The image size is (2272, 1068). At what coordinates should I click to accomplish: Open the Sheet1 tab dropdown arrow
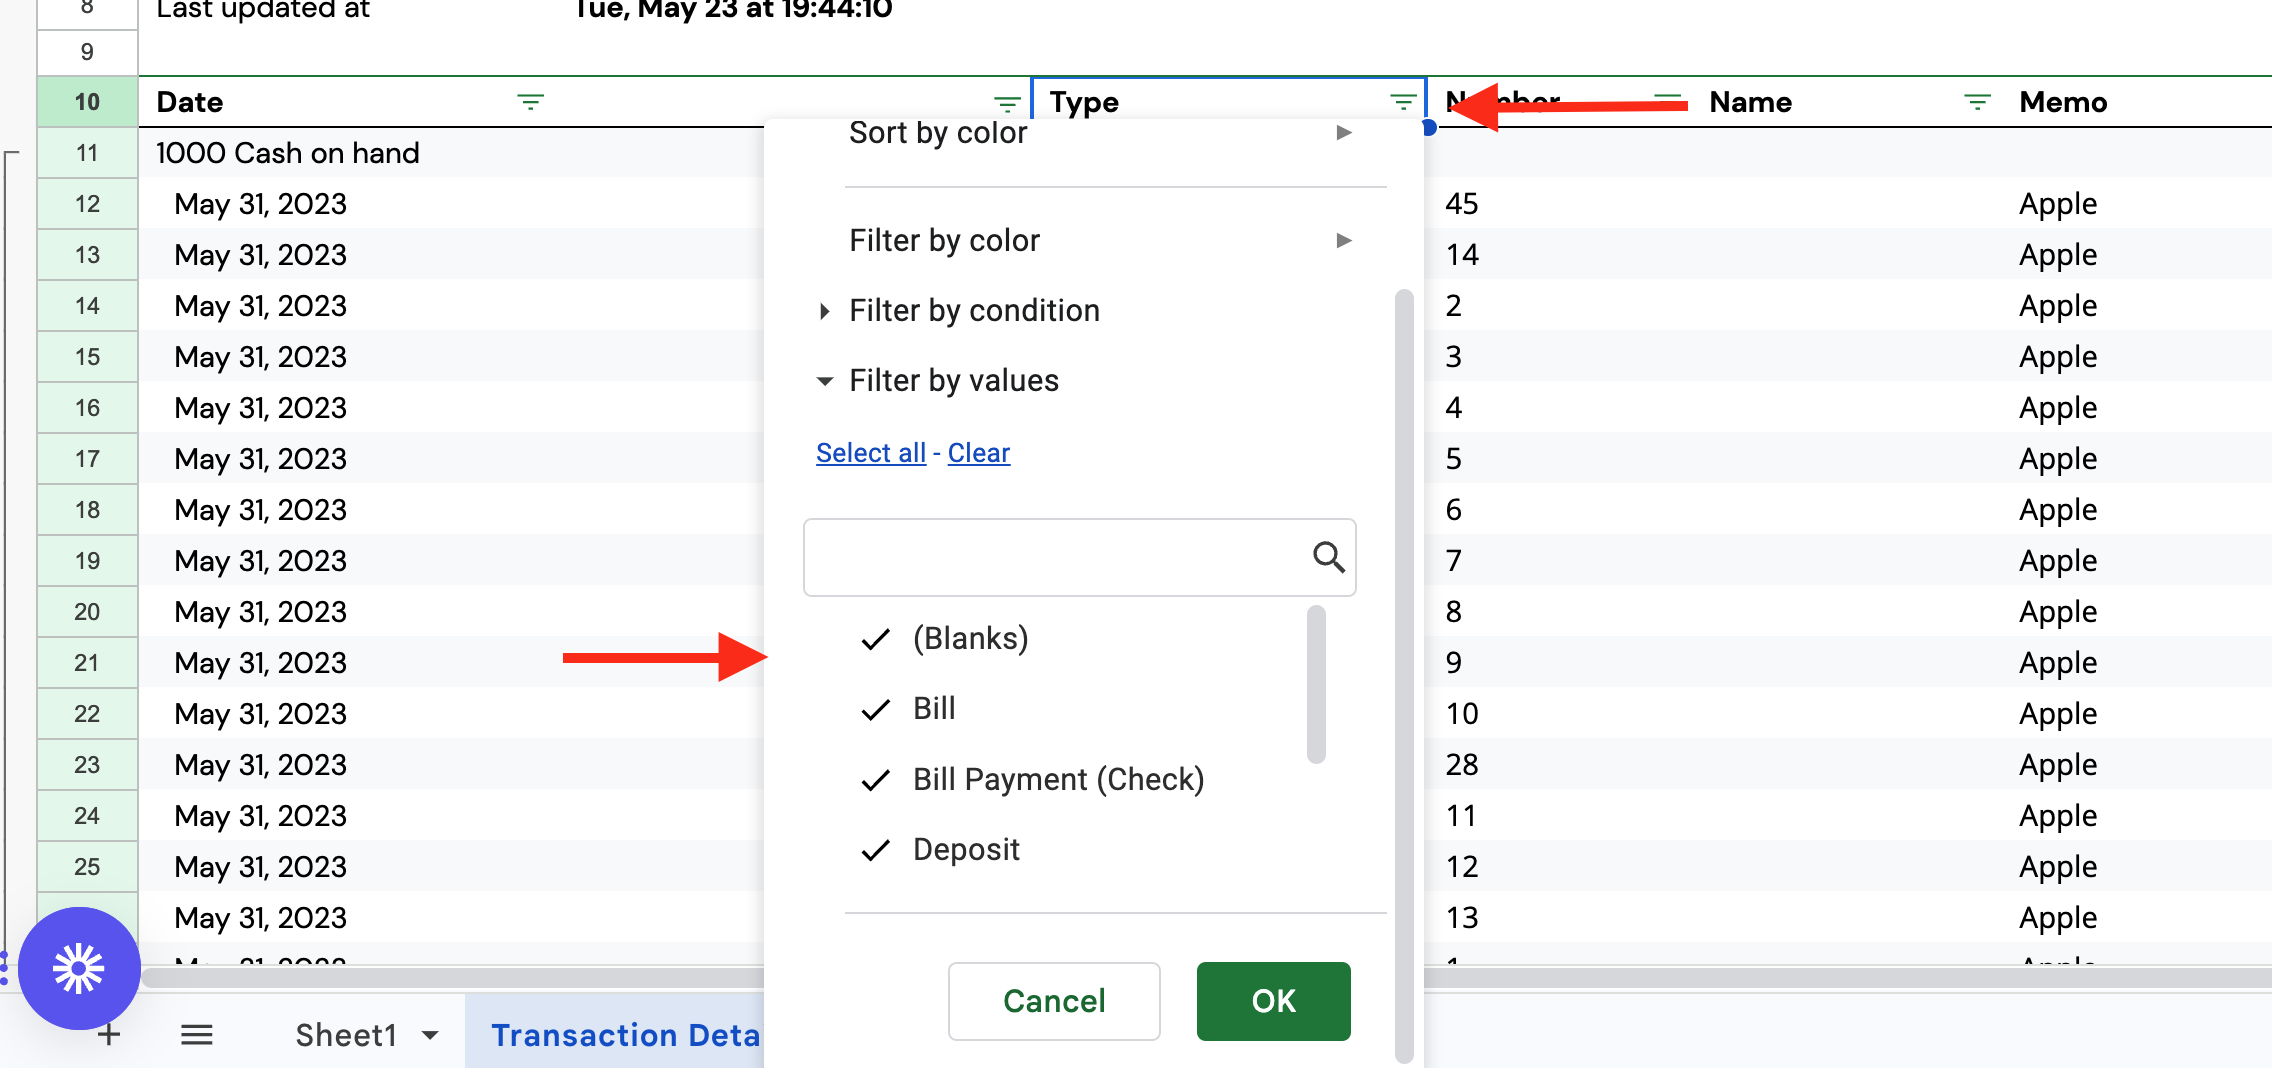[430, 1035]
